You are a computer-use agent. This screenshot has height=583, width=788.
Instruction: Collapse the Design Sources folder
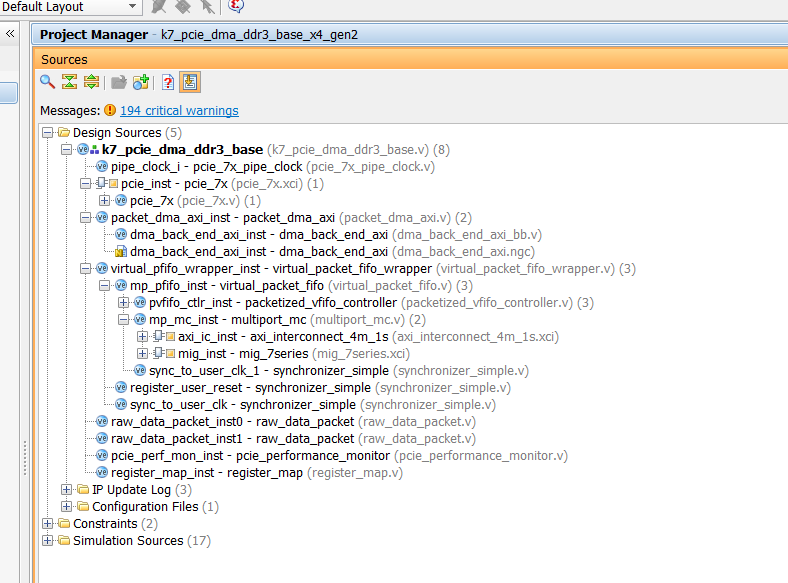(49, 133)
